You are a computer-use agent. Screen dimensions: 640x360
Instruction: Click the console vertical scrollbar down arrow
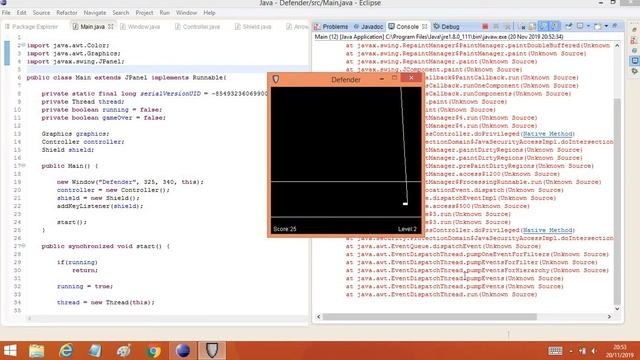(617, 309)
